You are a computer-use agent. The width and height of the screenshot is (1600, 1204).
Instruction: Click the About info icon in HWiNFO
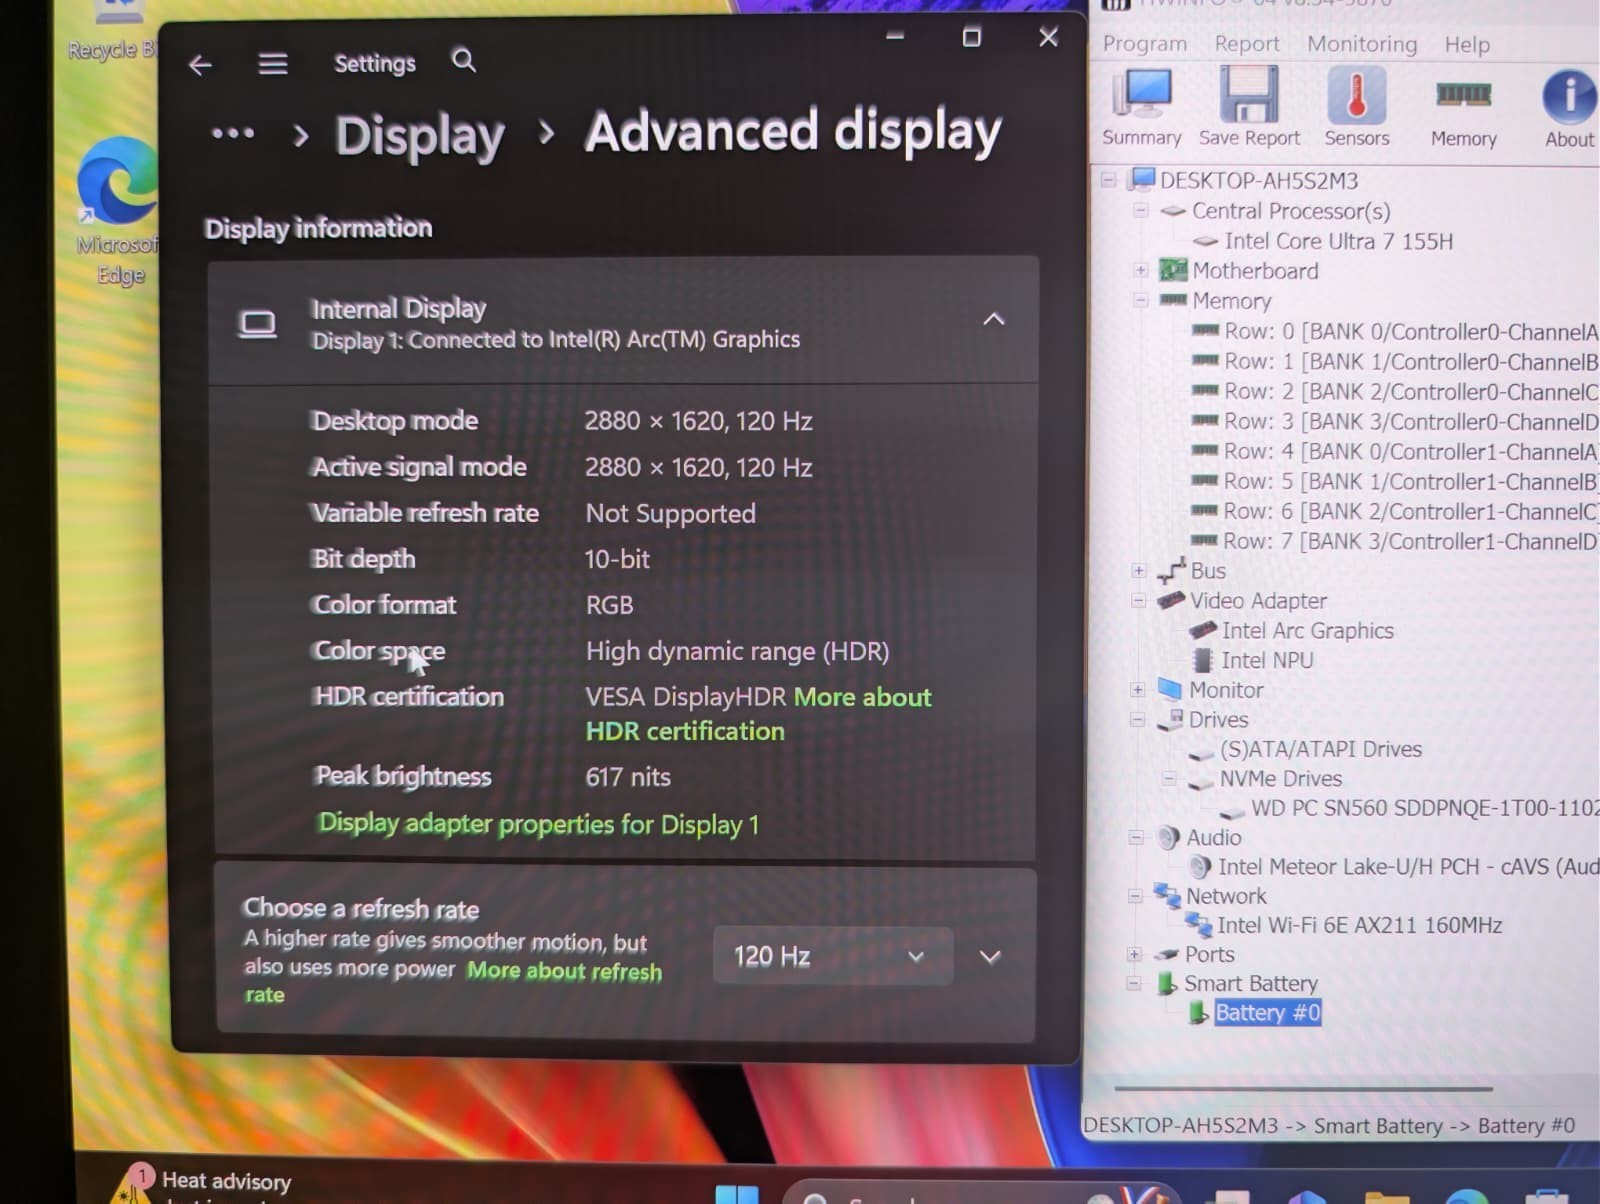point(1569,97)
